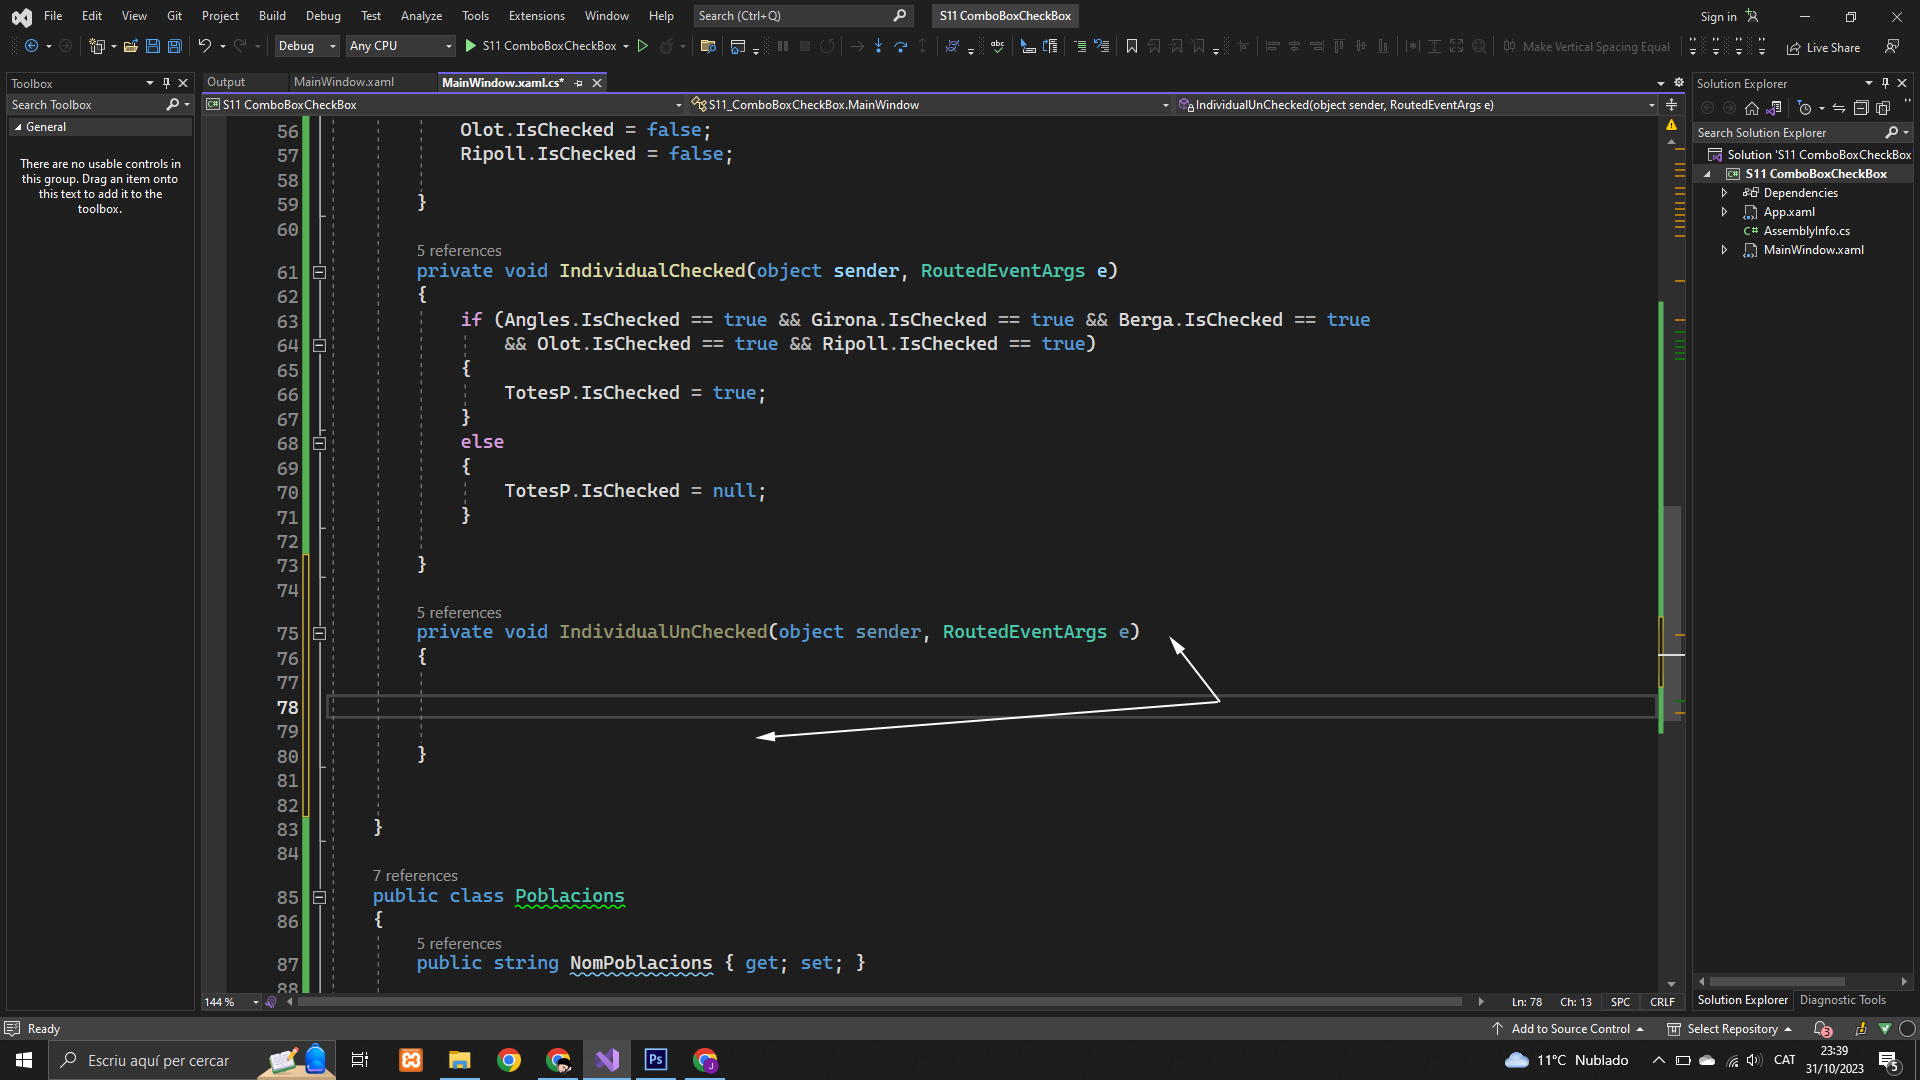
Task: Toggle pin on MainWindow.xaml.cs tab
Action: pyautogui.click(x=579, y=83)
